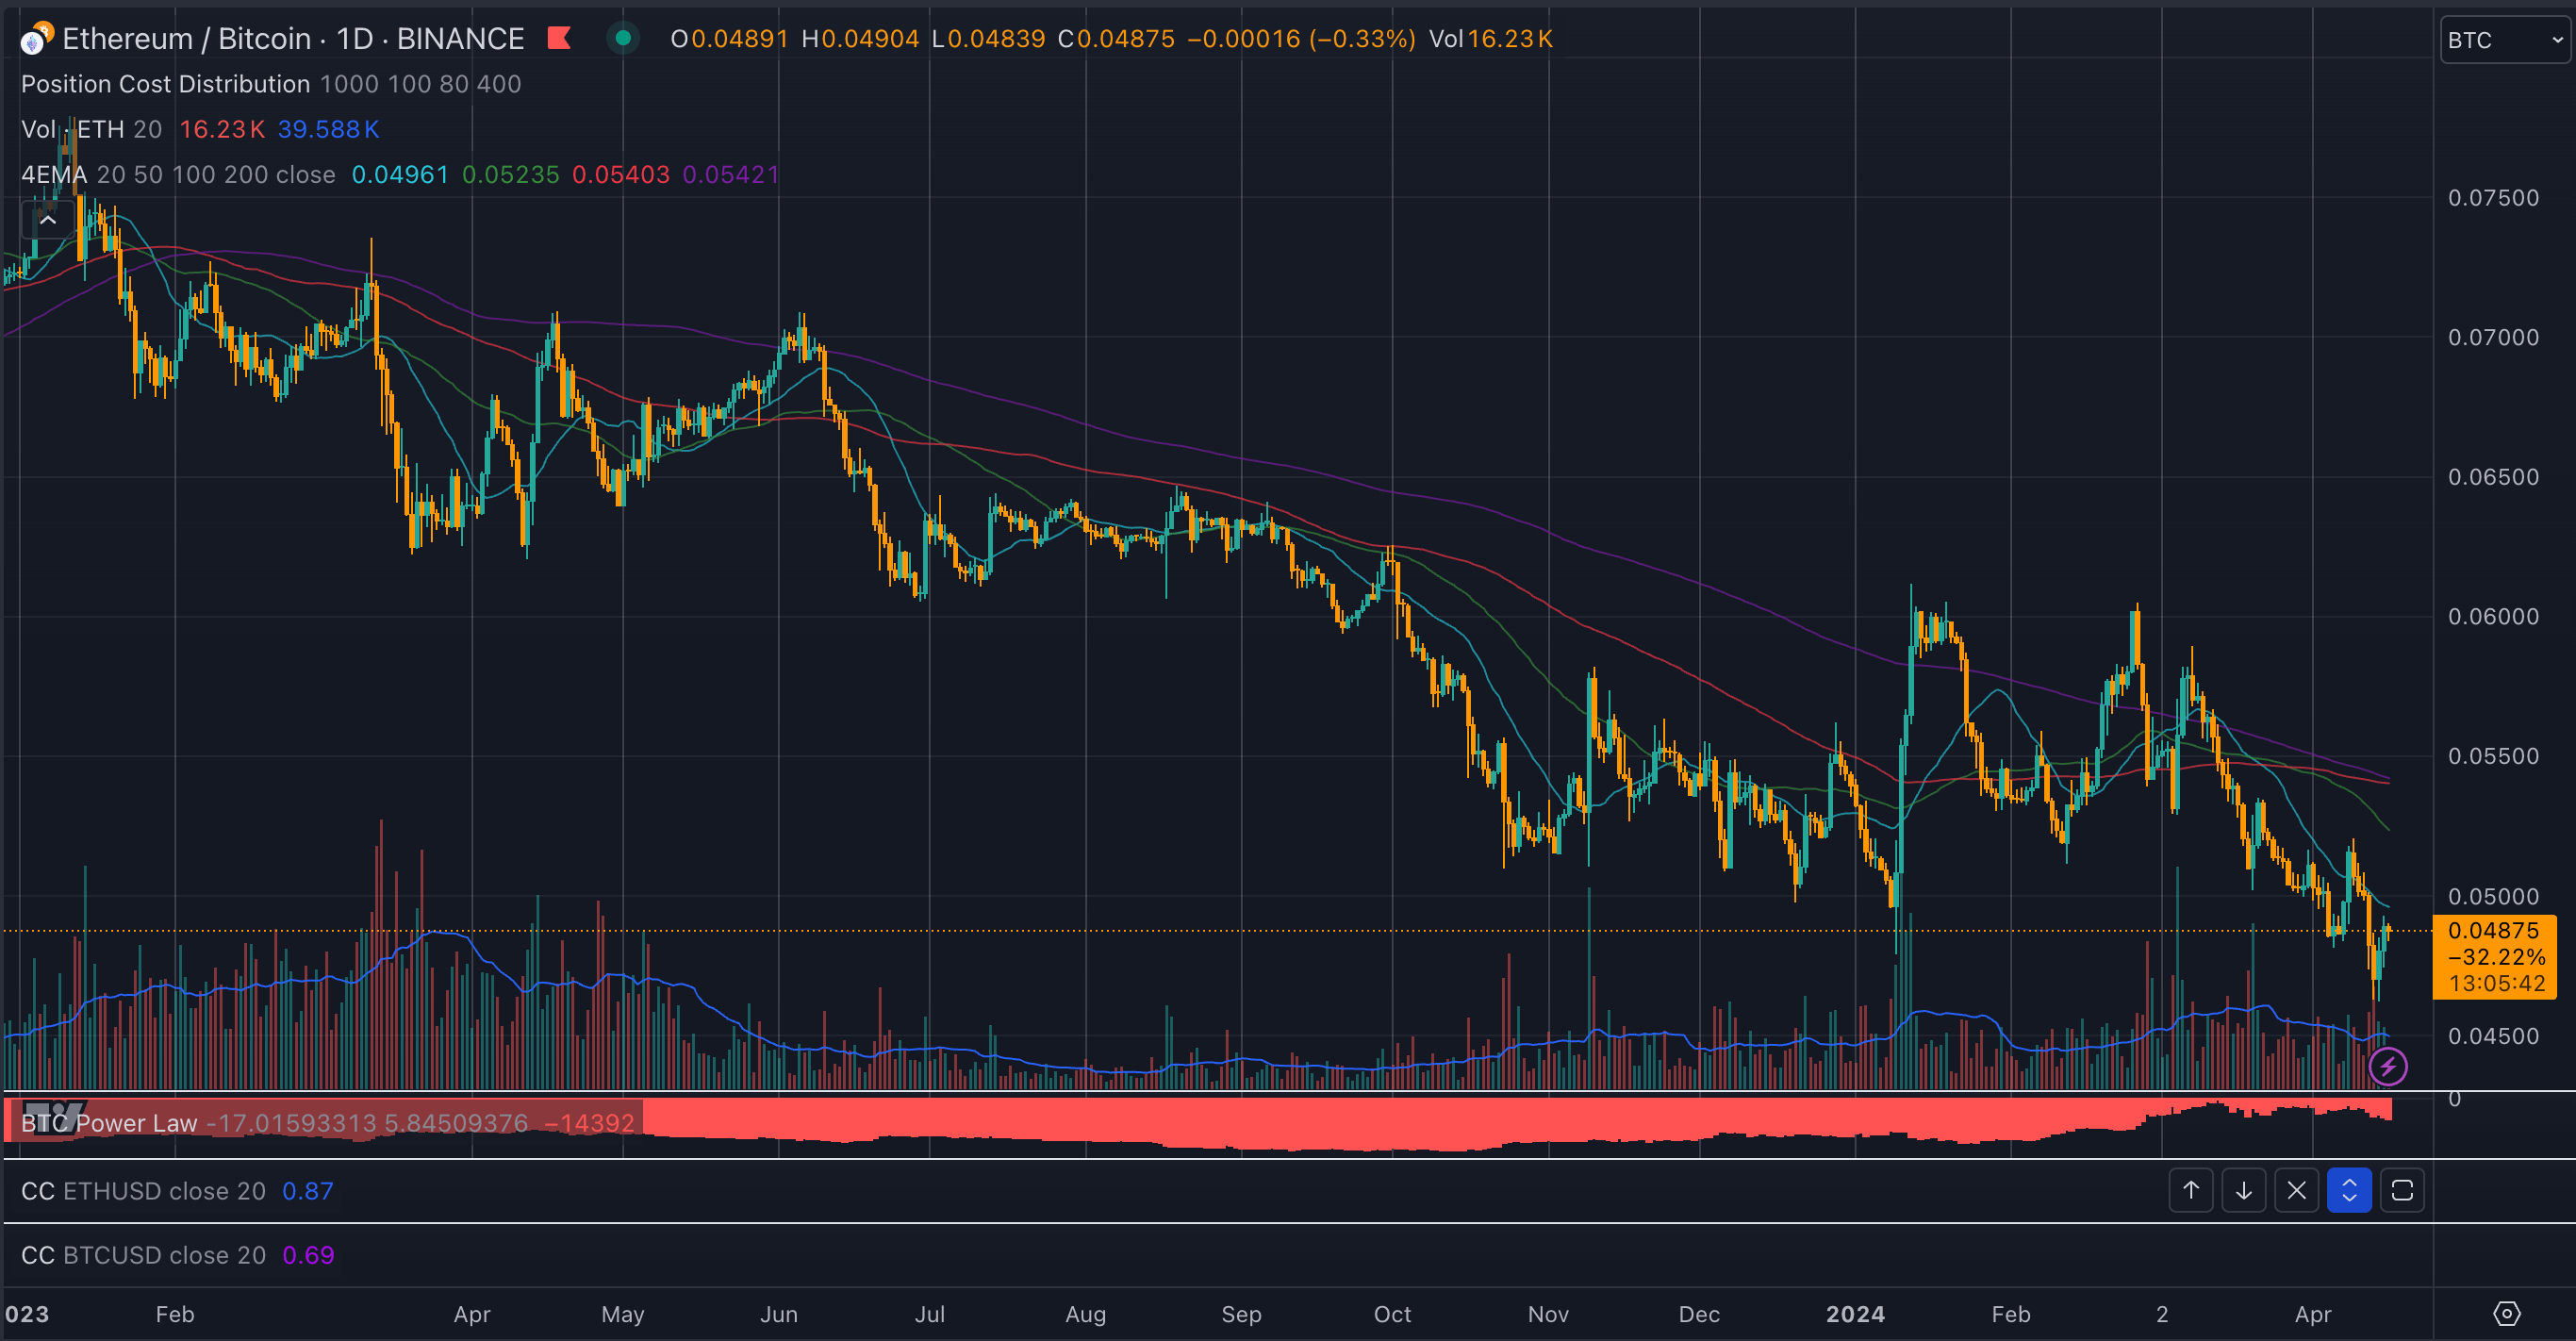Delete pane with the X button
The width and height of the screenshot is (2576, 1341).
tap(2296, 1190)
